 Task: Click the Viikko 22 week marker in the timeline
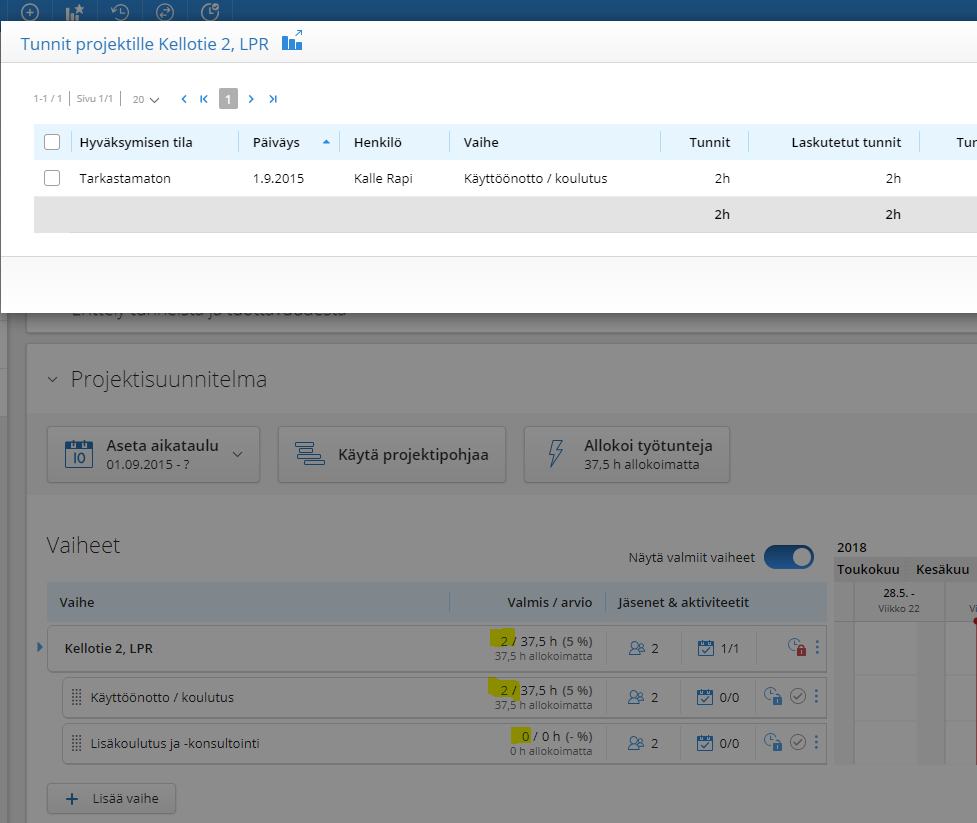pyautogui.click(x=898, y=609)
